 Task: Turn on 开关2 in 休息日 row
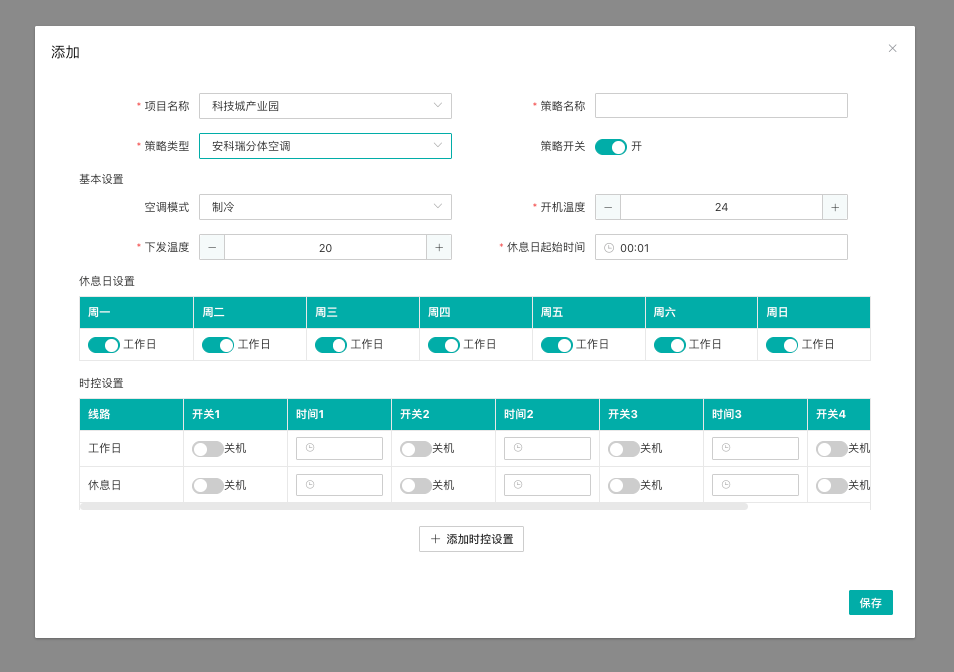tap(416, 485)
